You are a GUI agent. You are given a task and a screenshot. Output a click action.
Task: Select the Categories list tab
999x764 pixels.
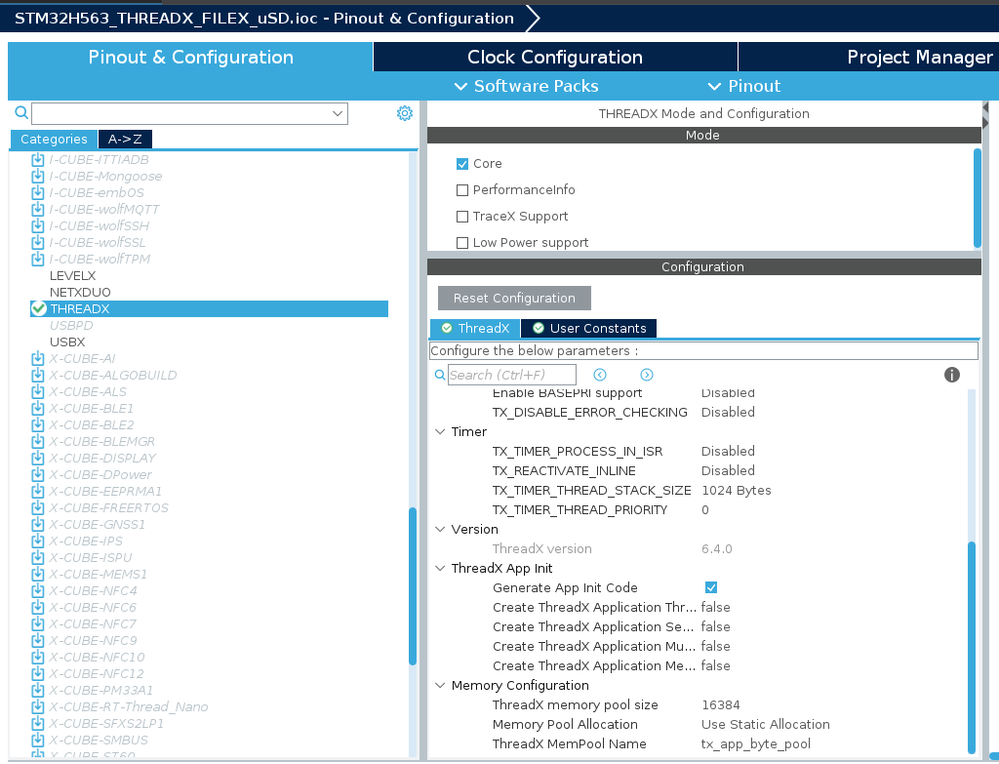pyautogui.click(x=54, y=139)
